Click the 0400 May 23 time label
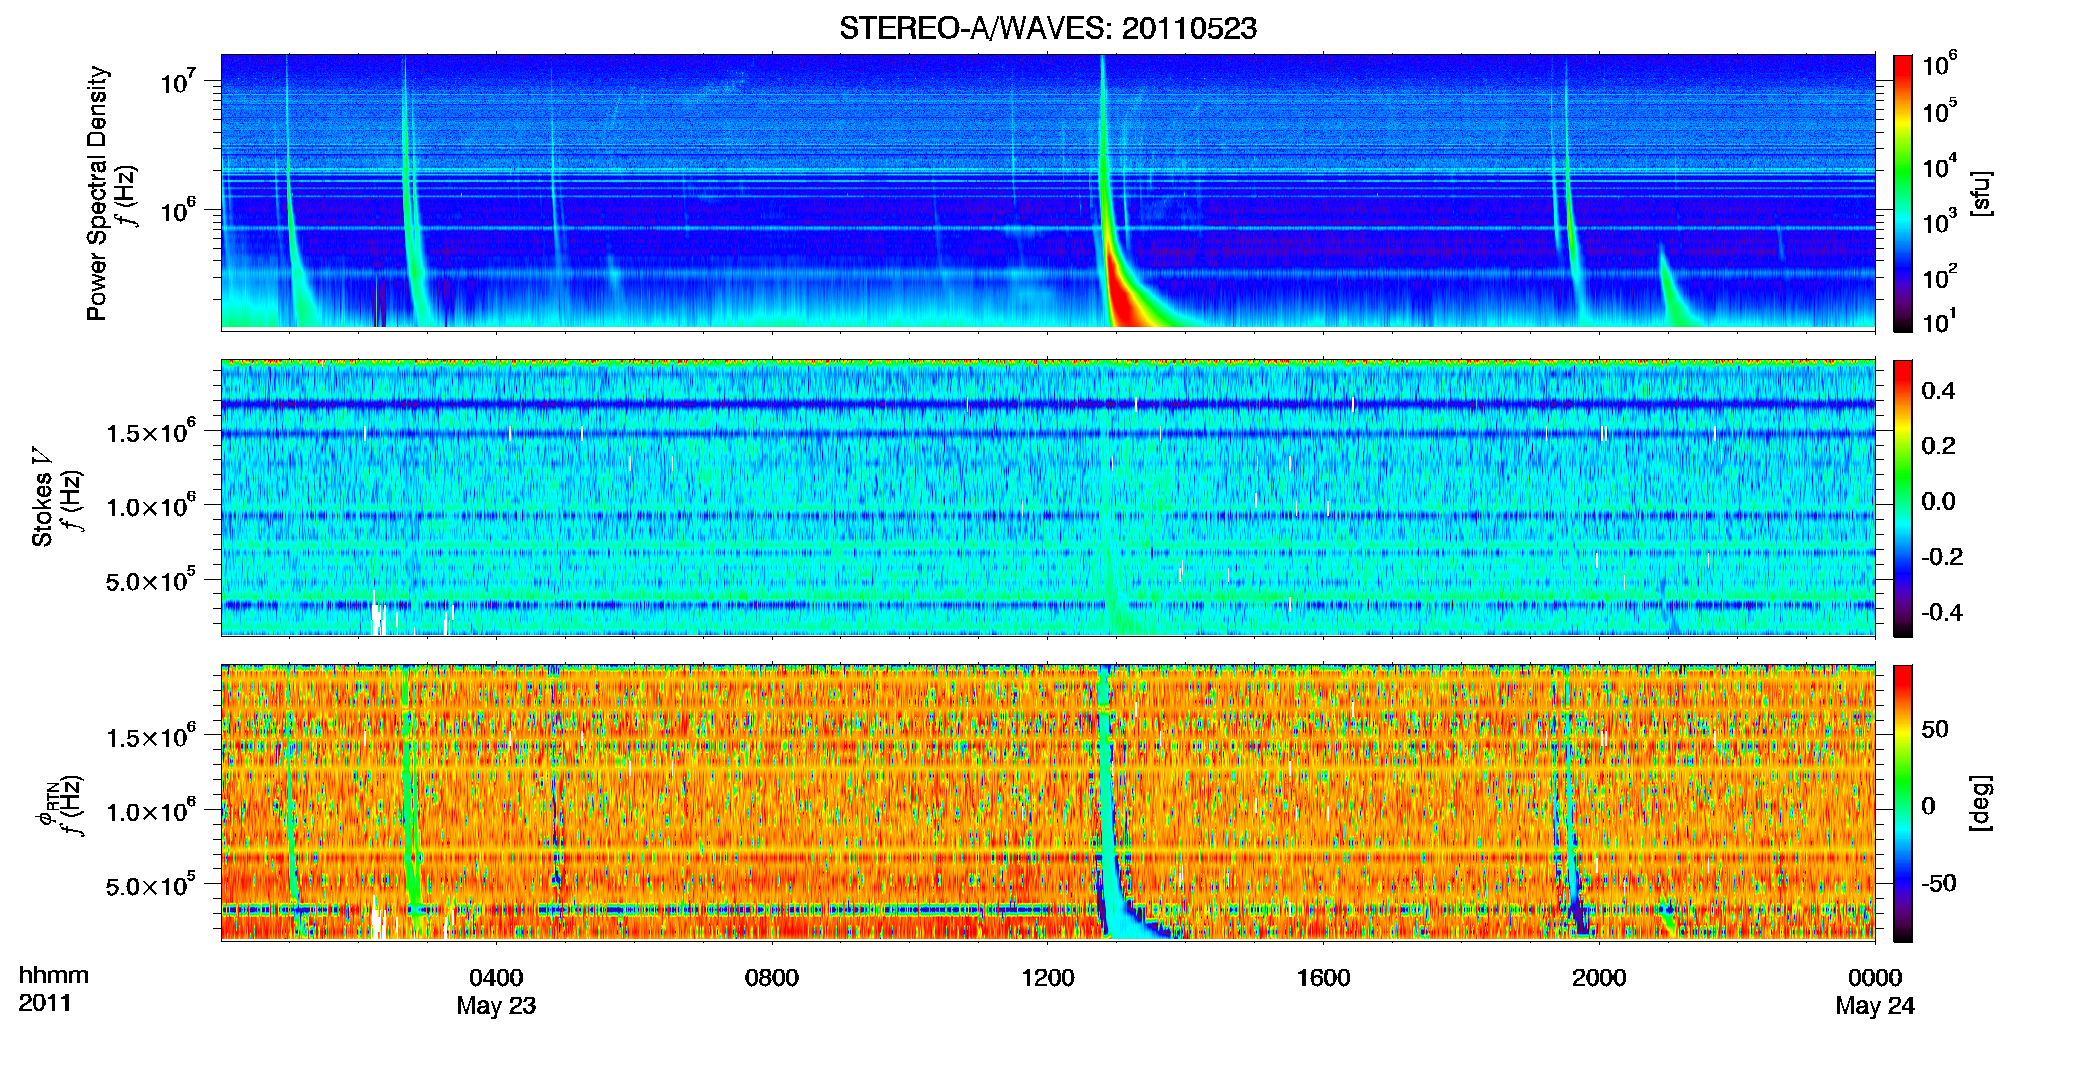The image size is (2096, 1080). click(496, 991)
